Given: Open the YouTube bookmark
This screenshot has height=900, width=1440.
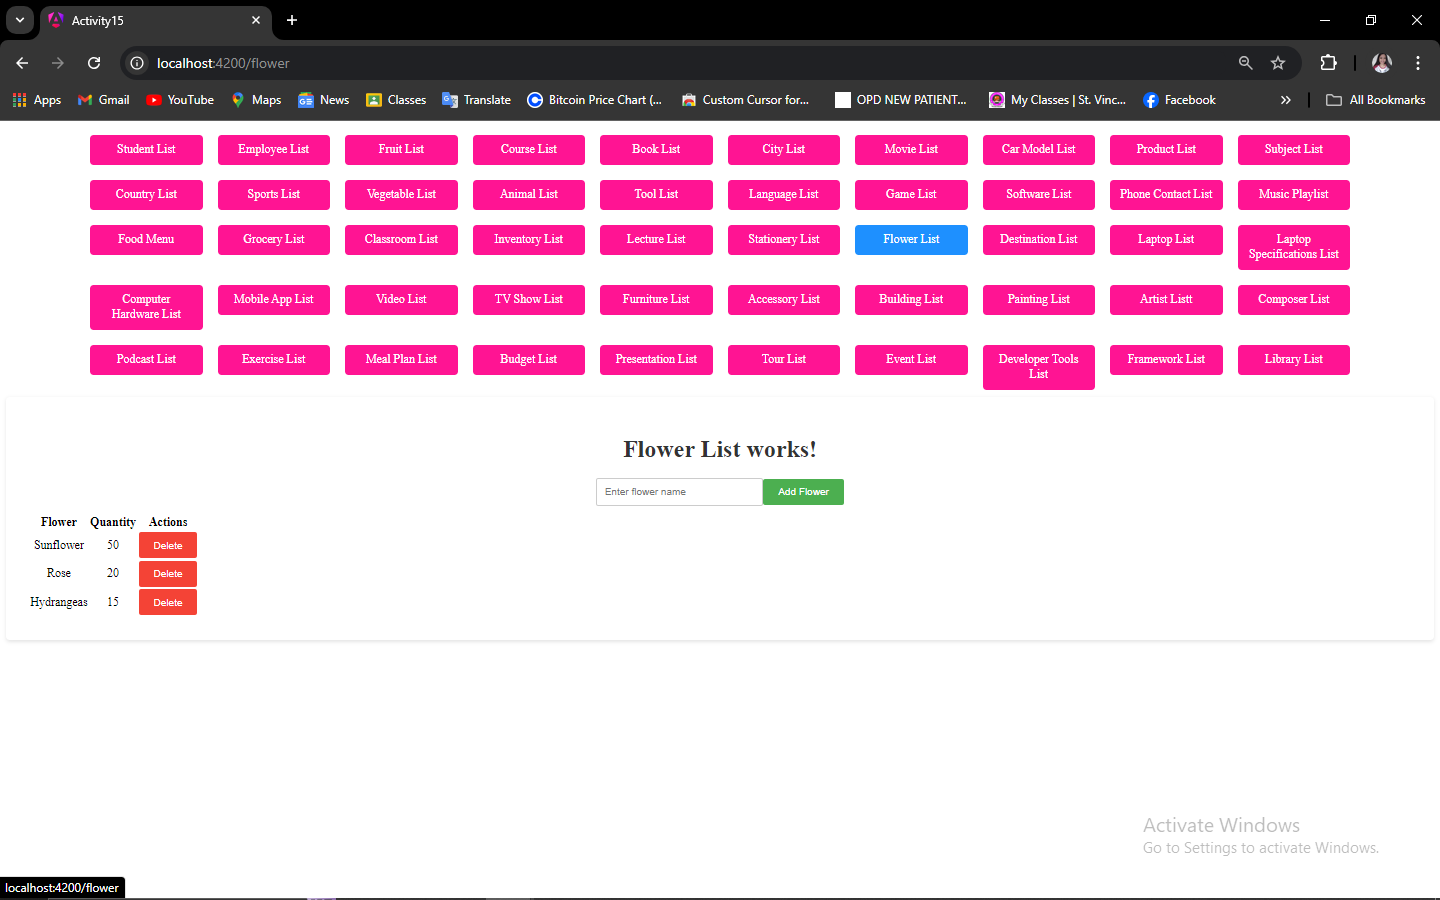Looking at the screenshot, I should 180,100.
